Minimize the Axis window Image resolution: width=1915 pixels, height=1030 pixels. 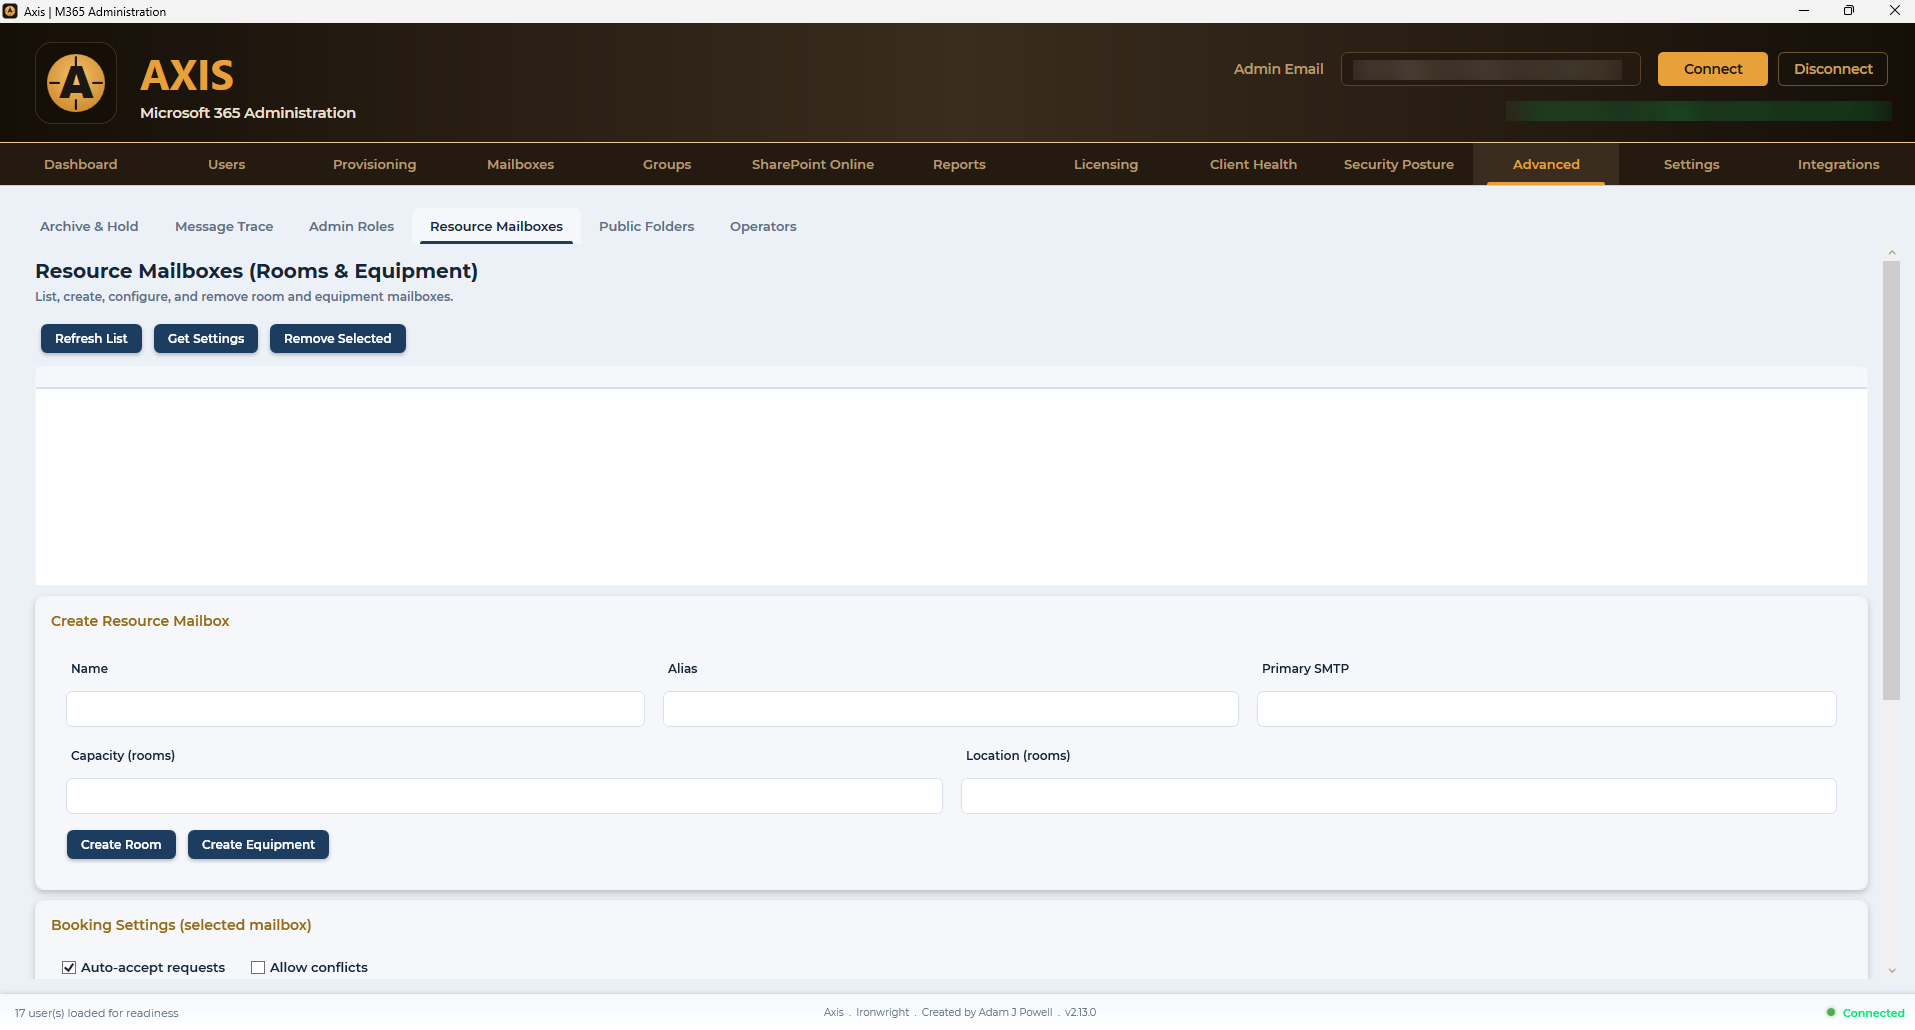1803,11
